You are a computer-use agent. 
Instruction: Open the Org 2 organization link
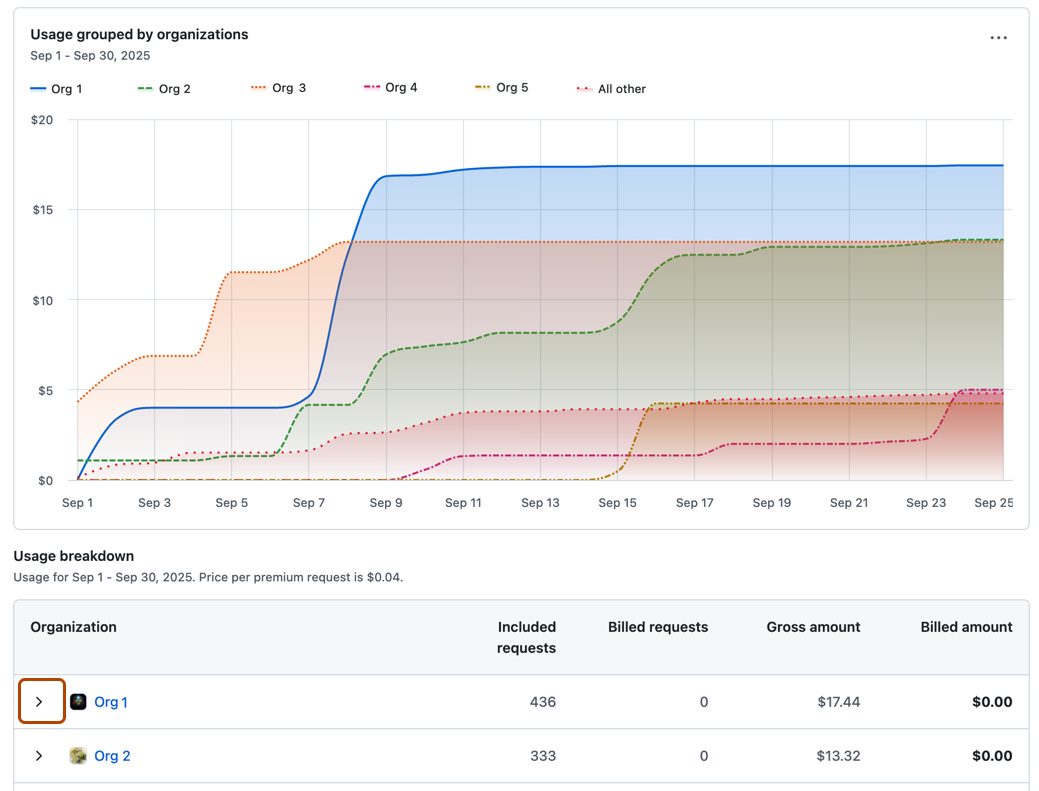tap(112, 756)
